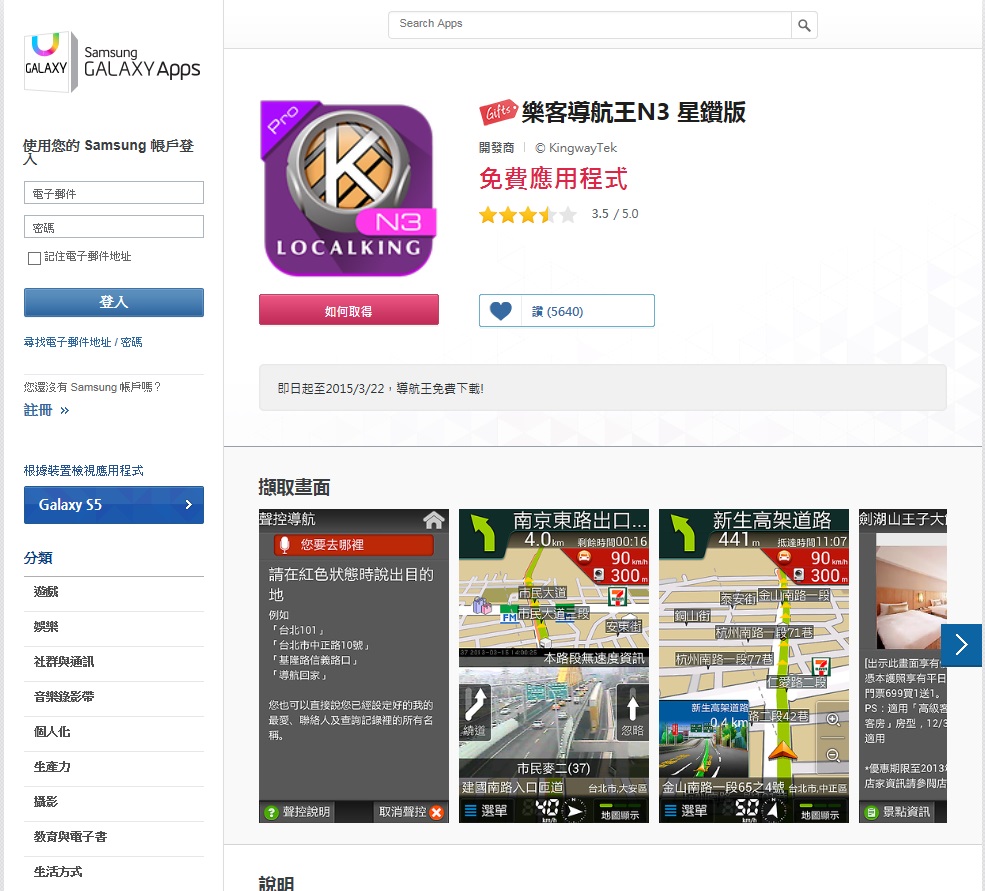Click the 擷取畫面 section heading
The height and width of the screenshot is (891, 985).
pos(294,487)
